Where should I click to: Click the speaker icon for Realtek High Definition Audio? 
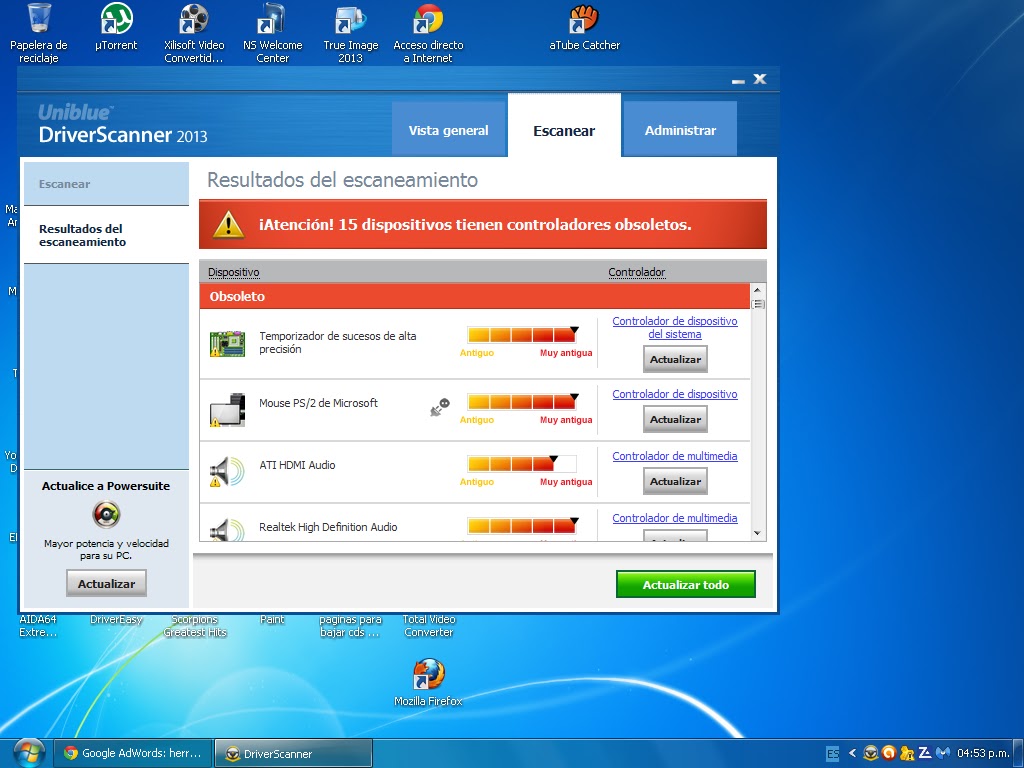click(227, 530)
